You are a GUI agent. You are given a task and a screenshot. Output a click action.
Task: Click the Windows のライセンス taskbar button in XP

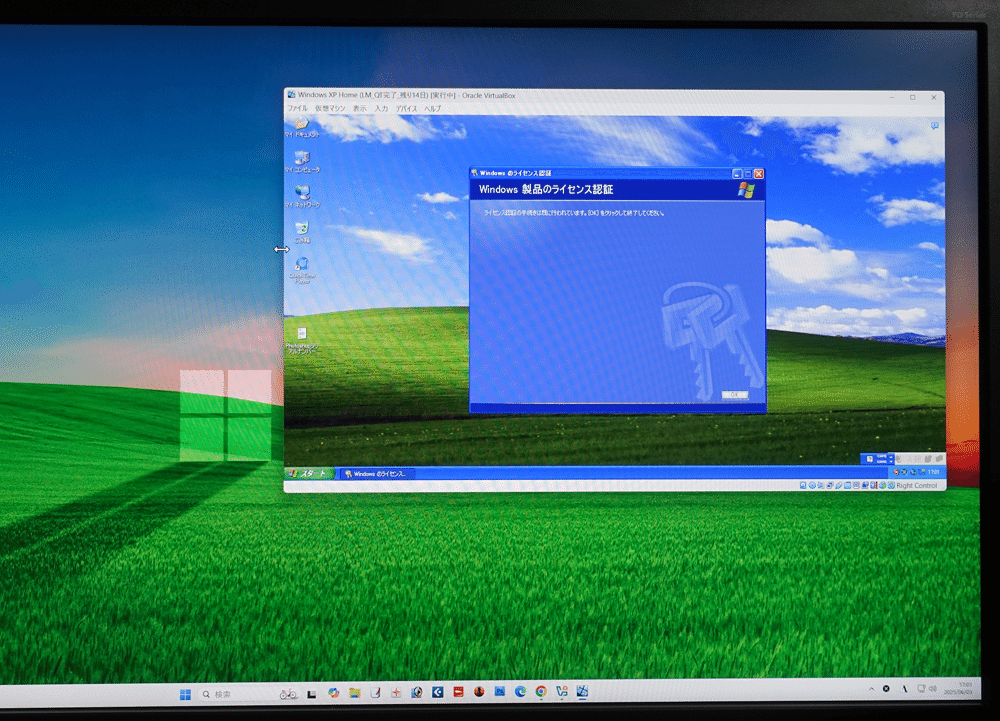tap(378, 474)
